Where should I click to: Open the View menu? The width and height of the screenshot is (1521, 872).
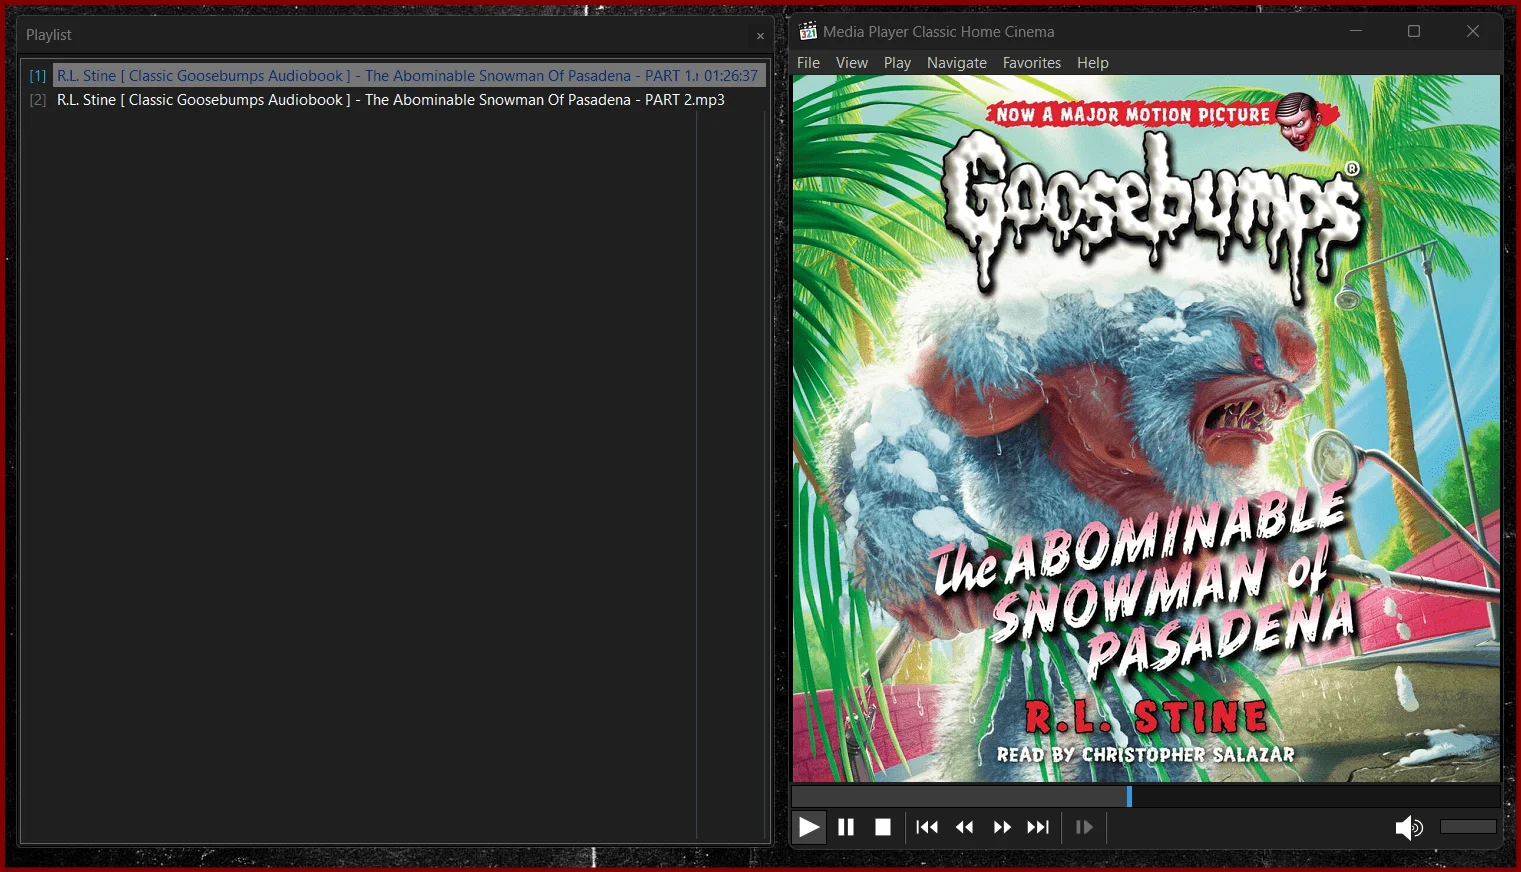tap(852, 62)
